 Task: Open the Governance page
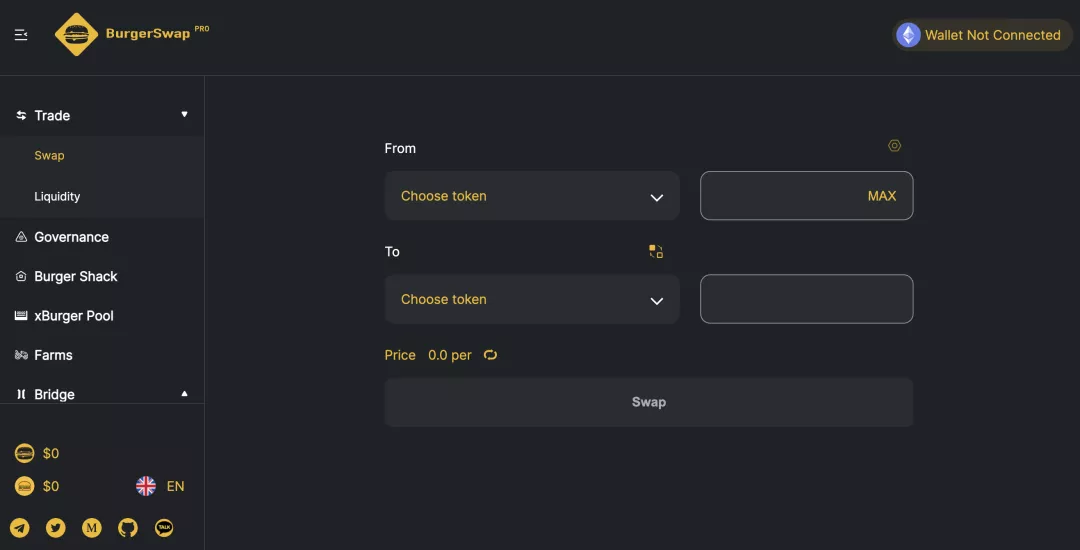(71, 237)
